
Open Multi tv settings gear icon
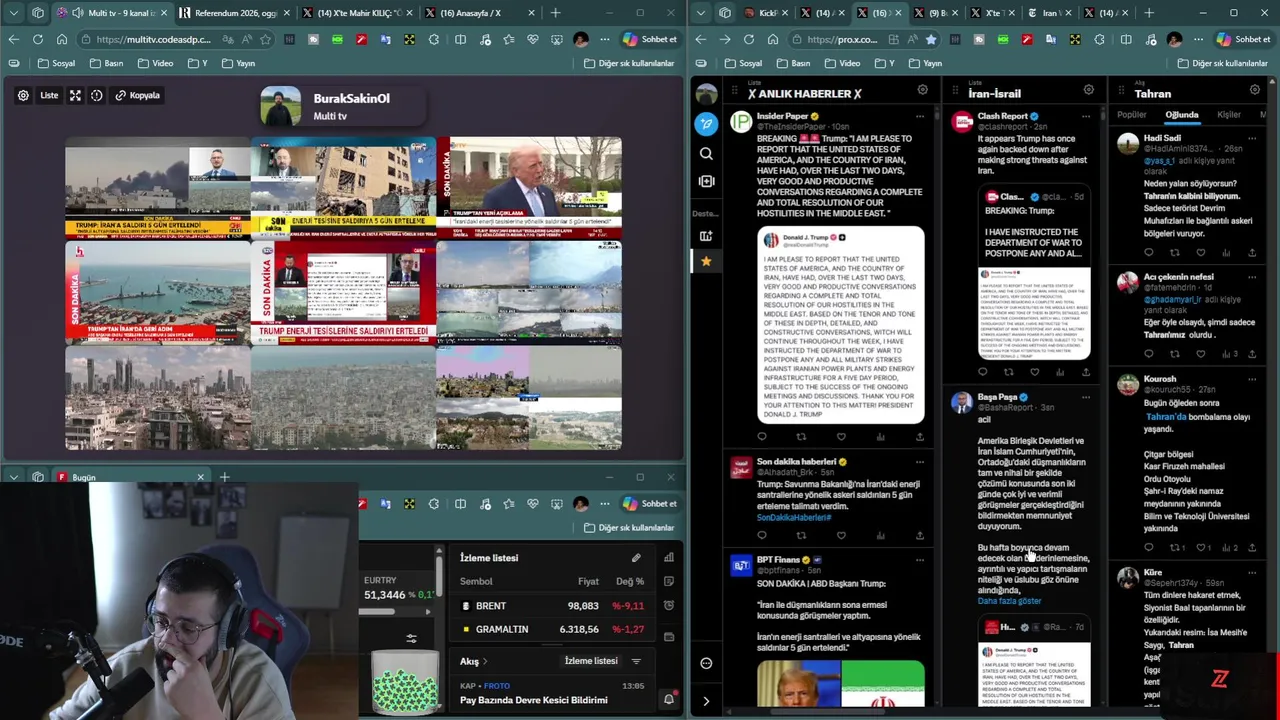(x=23, y=95)
